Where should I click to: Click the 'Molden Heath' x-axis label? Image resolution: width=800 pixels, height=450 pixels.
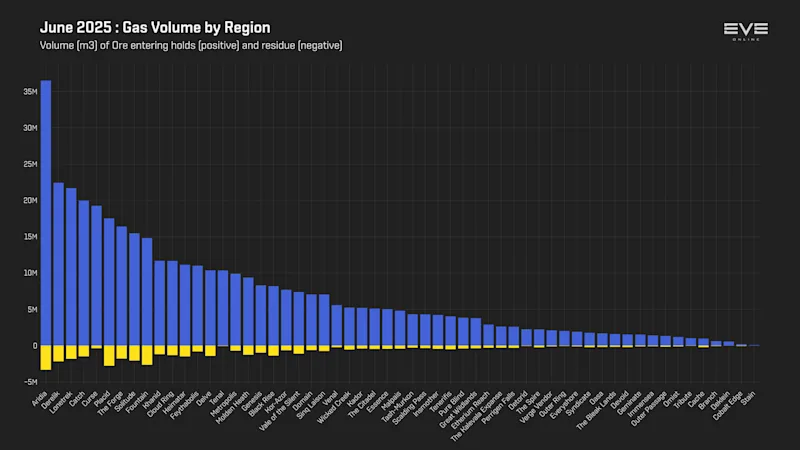click(233, 408)
